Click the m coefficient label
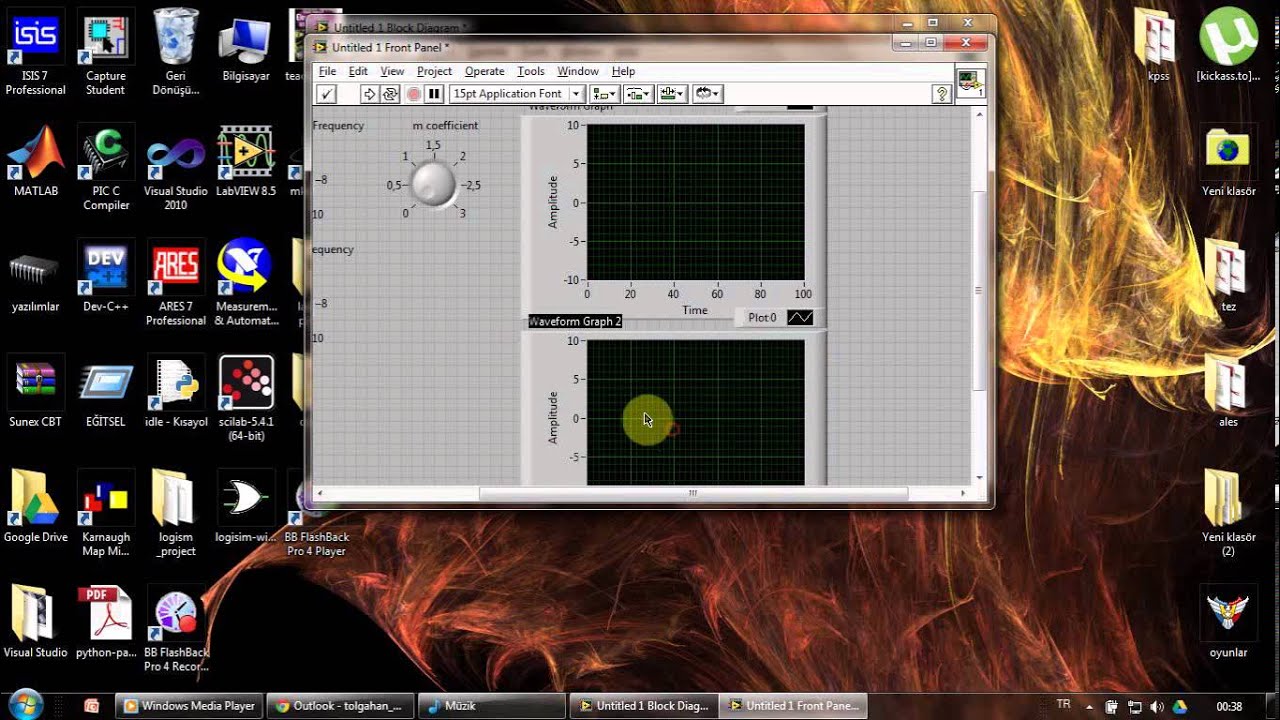This screenshot has height=720, width=1280. coord(445,125)
